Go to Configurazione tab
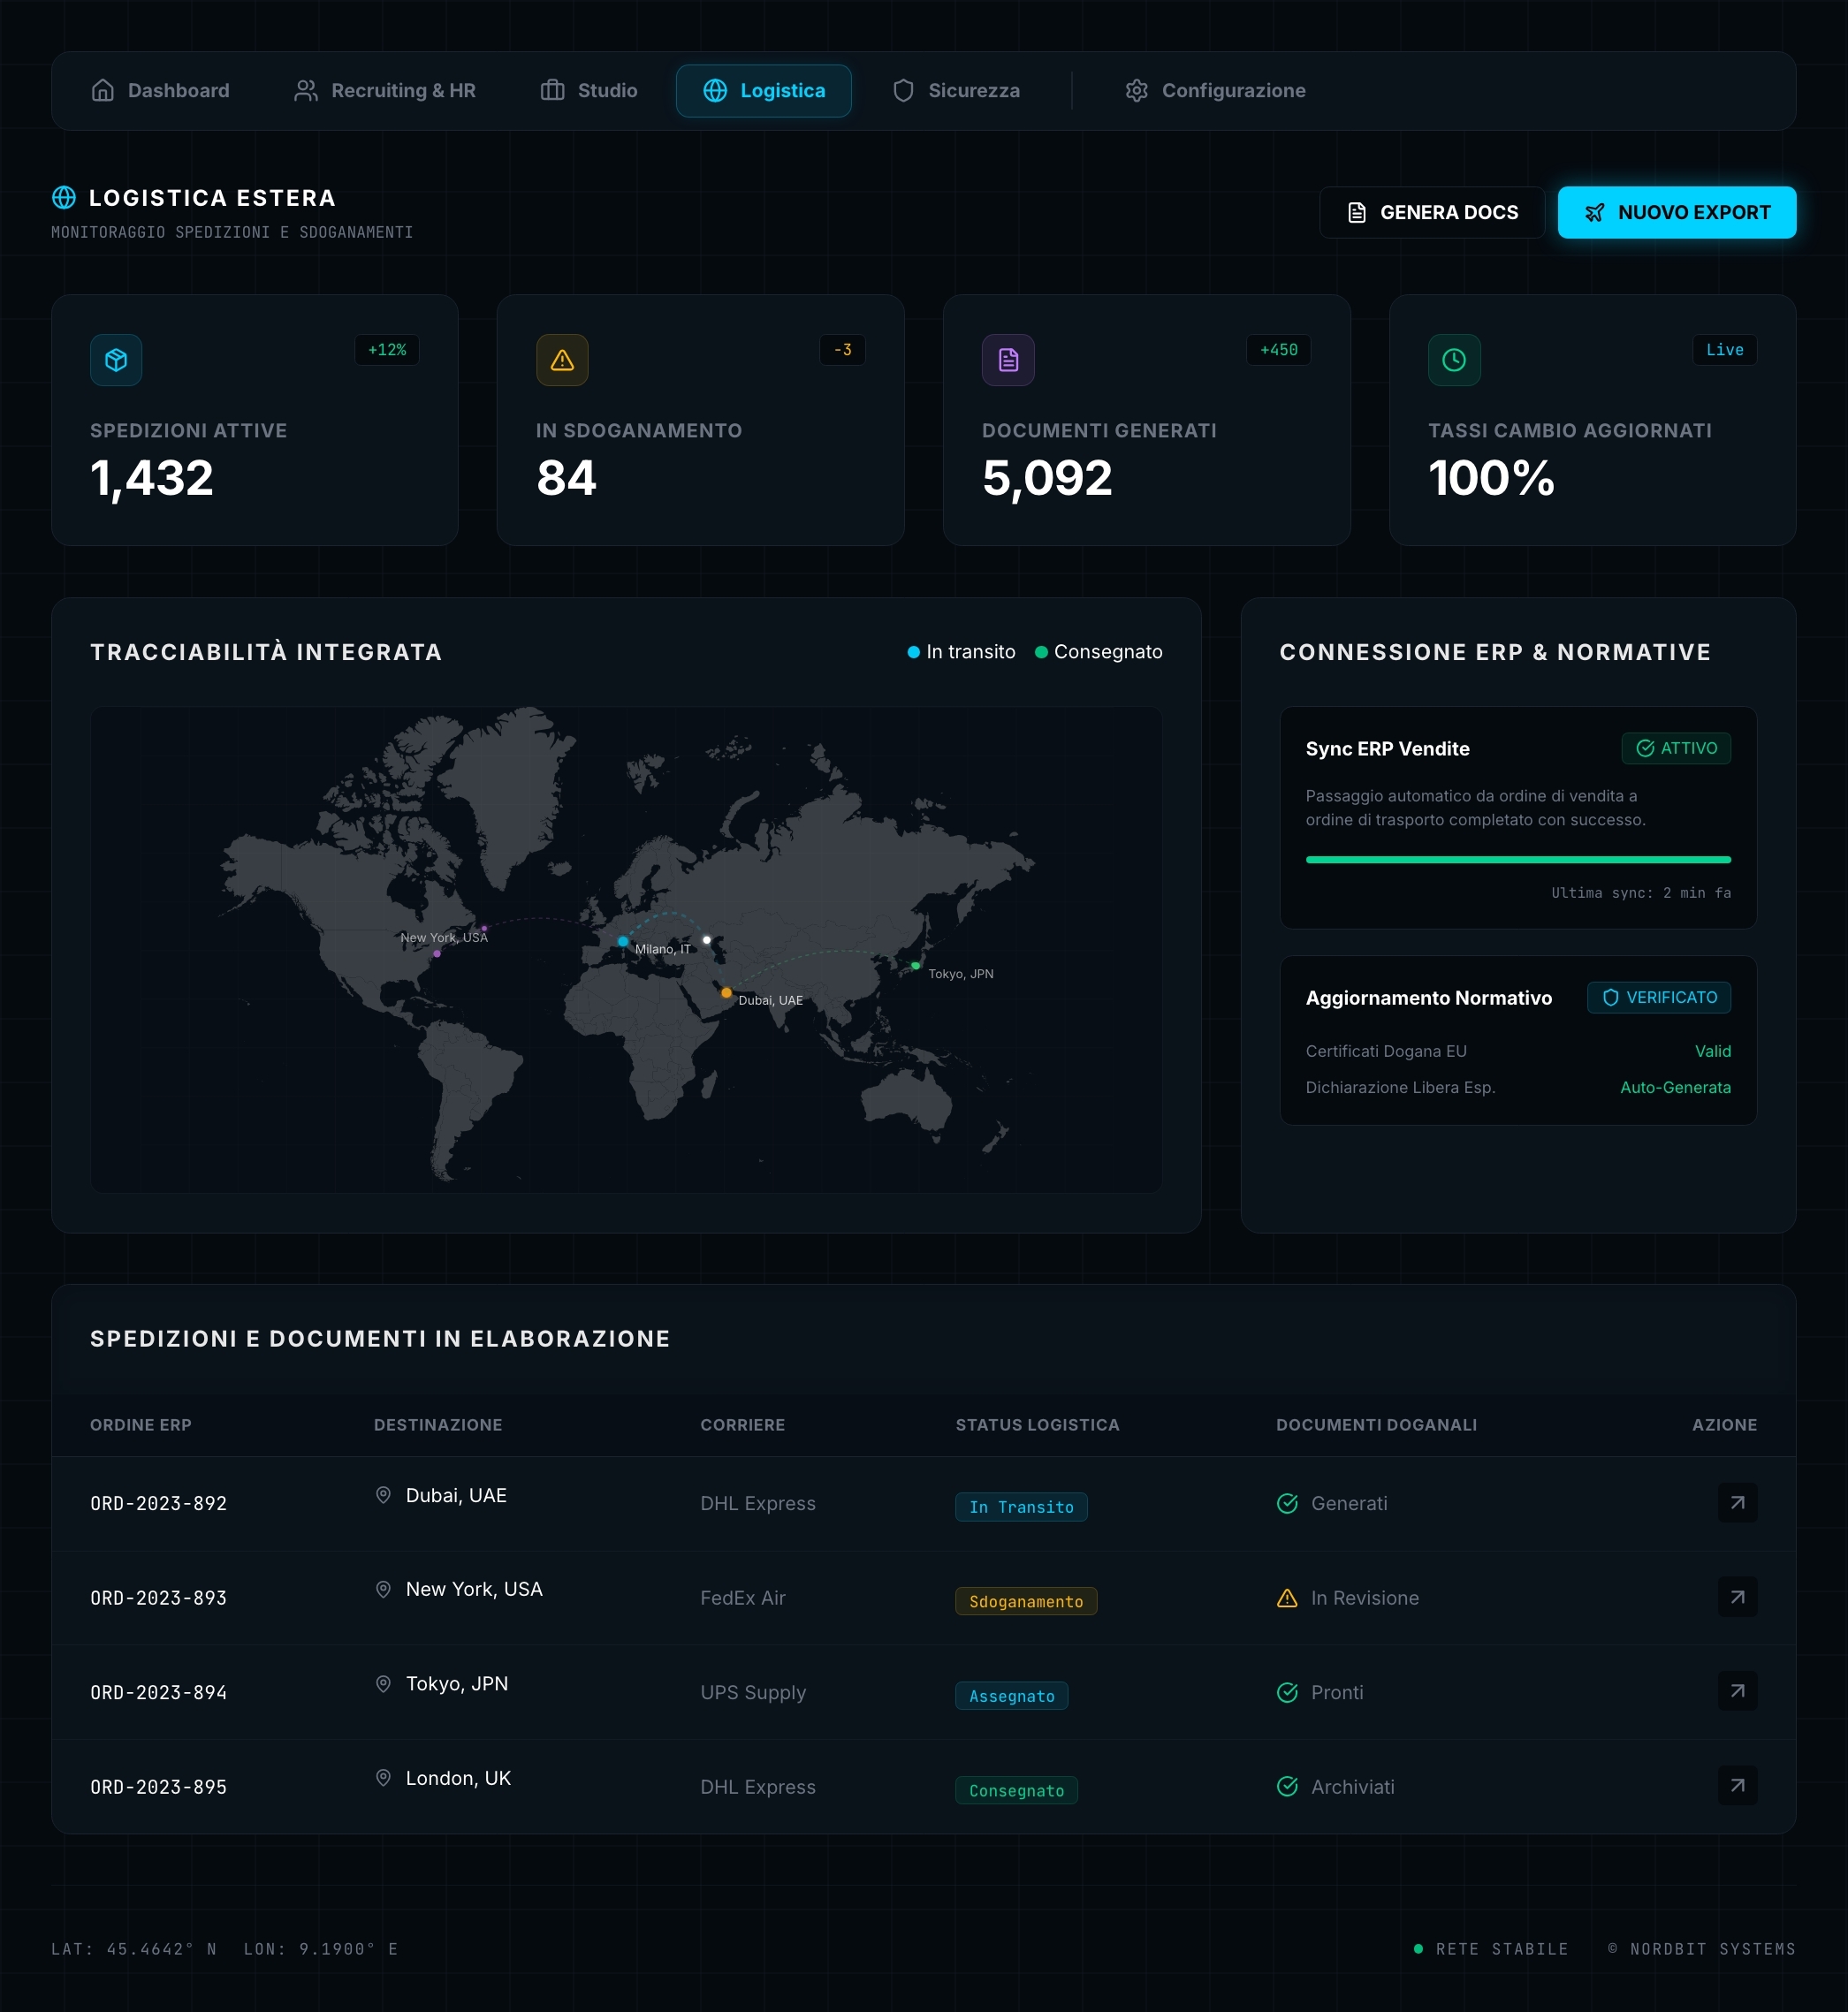Image resolution: width=1848 pixels, height=2012 pixels. pyautogui.click(x=1215, y=91)
